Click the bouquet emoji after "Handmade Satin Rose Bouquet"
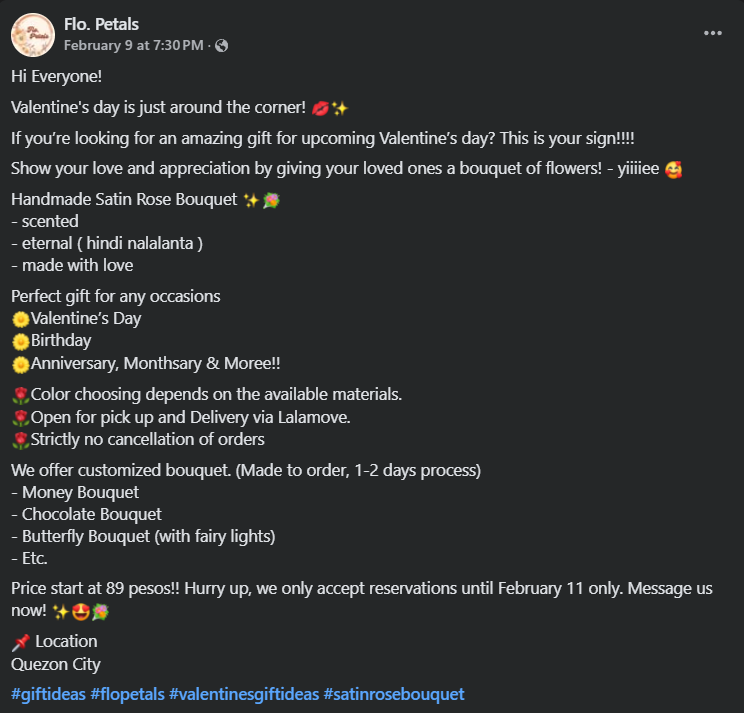The image size is (744, 713). (x=271, y=200)
